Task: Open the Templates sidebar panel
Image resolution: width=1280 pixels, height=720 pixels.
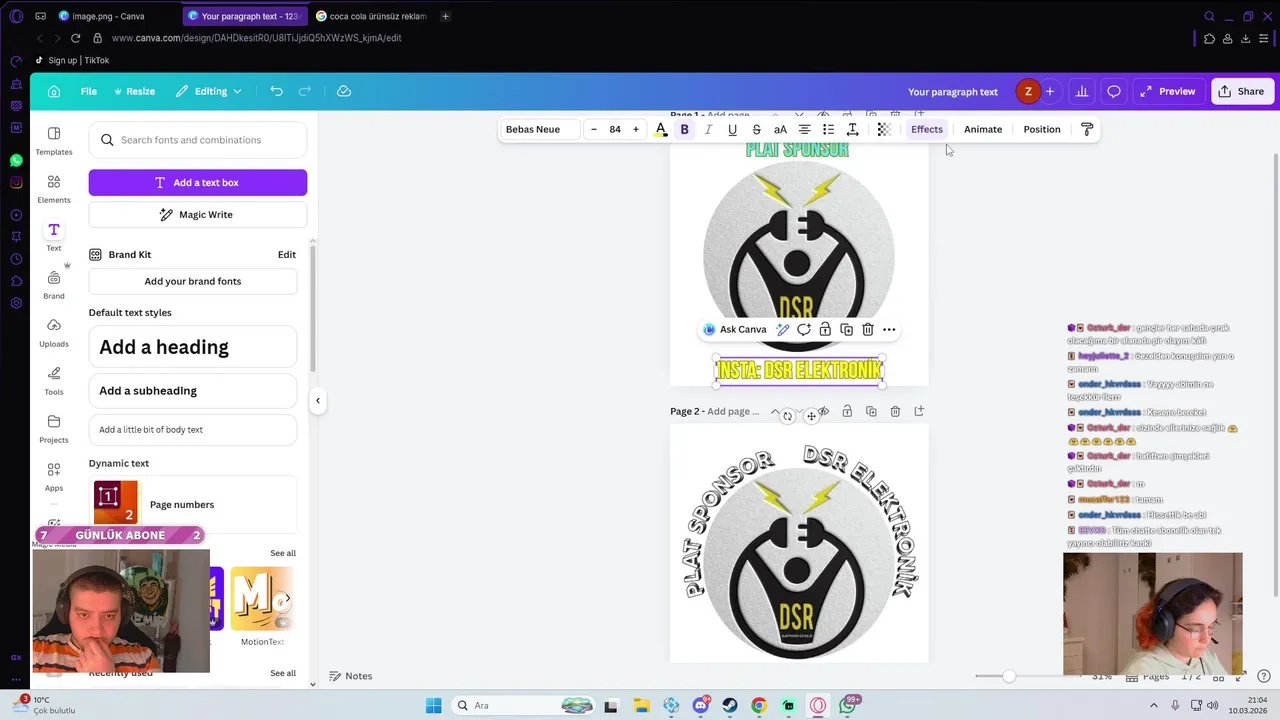Action: coord(54,141)
